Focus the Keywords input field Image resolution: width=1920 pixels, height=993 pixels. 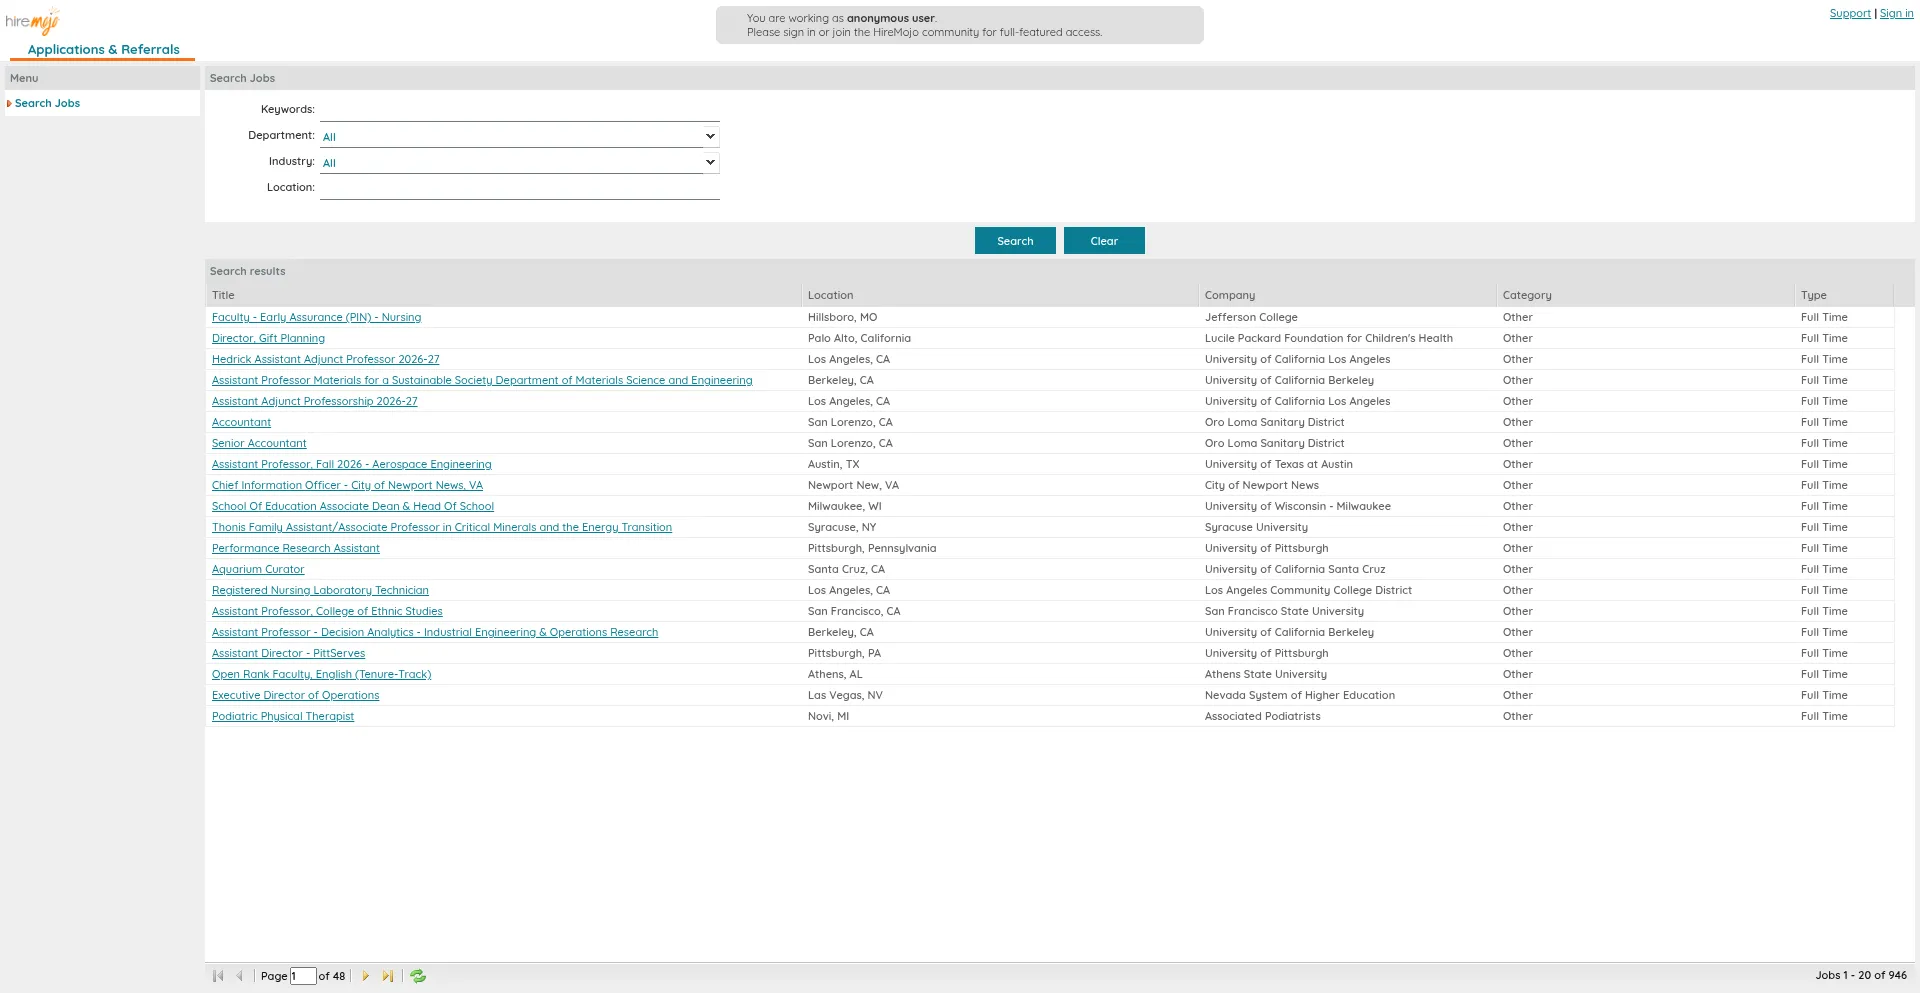pyautogui.click(x=519, y=110)
